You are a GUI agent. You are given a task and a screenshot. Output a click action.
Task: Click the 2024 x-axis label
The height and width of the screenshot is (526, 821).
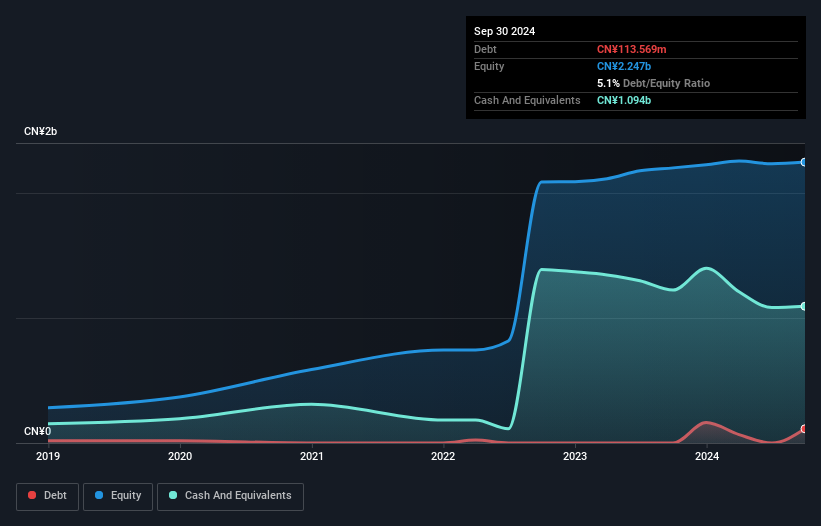point(707,456)
